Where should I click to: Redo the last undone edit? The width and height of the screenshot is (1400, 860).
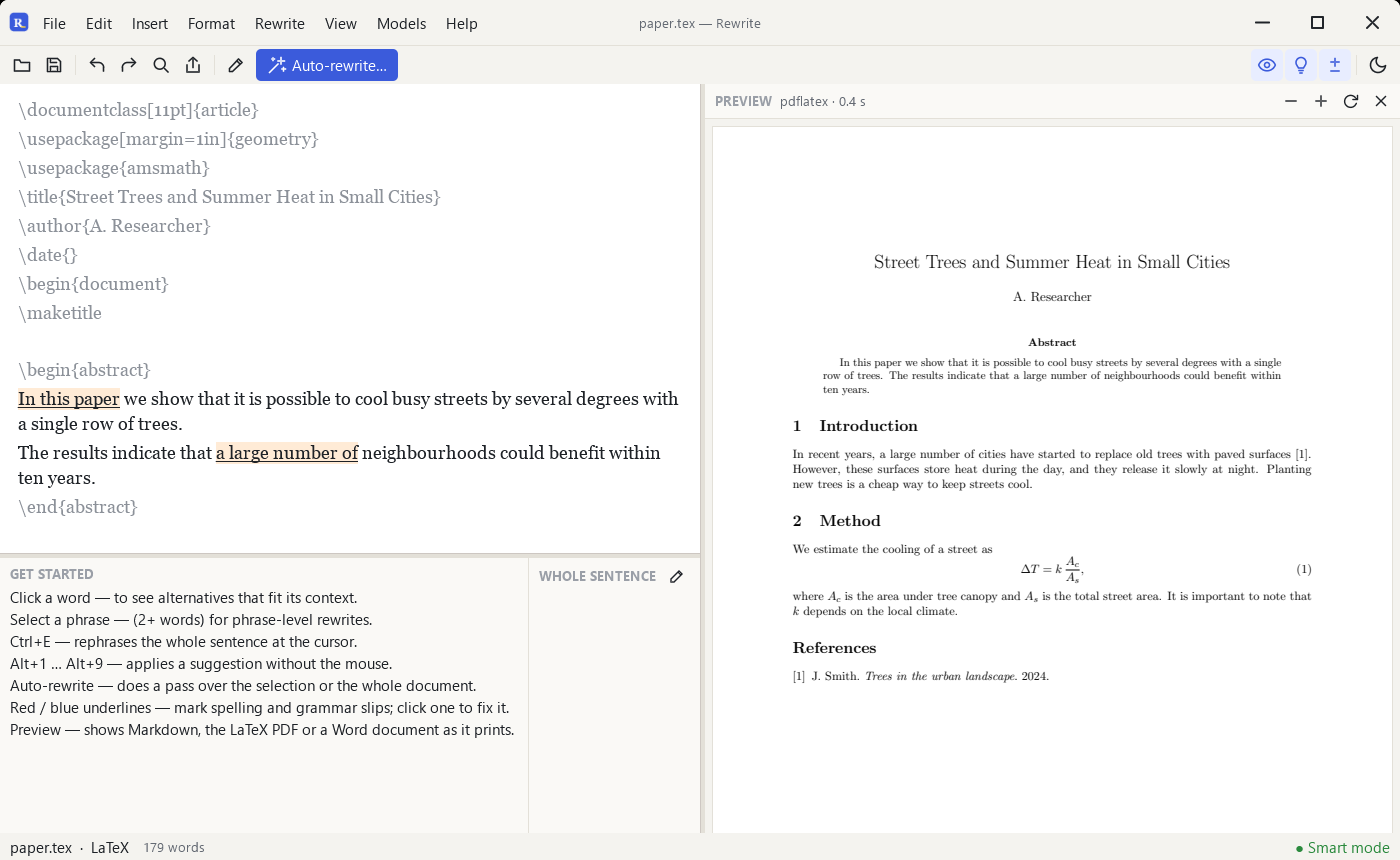pos(129,65)
